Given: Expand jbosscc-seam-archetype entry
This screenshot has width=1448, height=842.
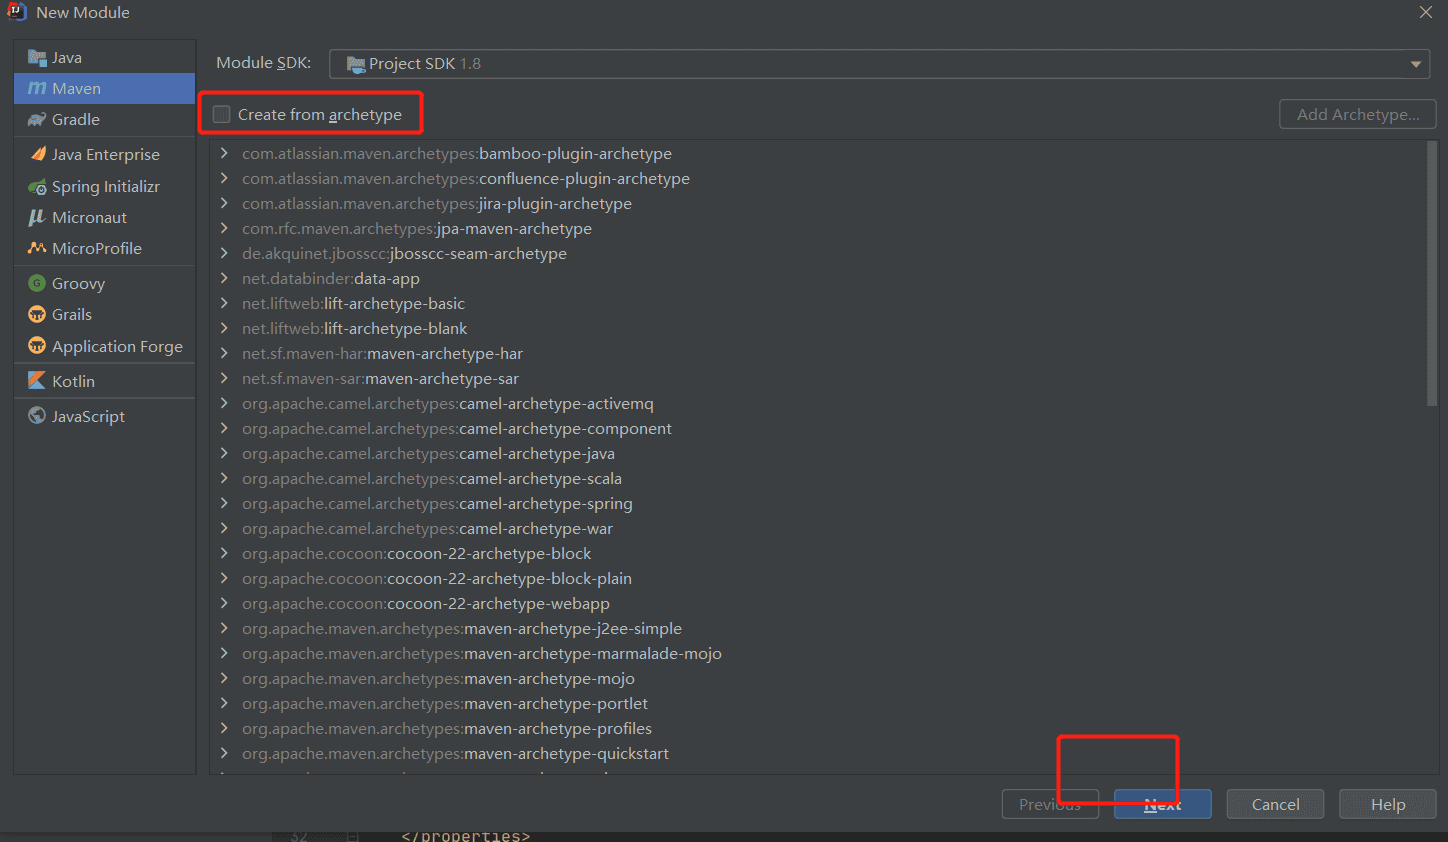Looking at the screenshot, I should click(x=224, y=253).
